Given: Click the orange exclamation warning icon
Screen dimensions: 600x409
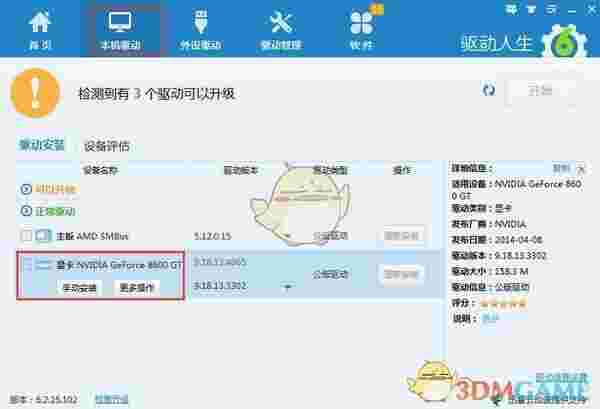Looking at the screenshot, I should tap(35, 93).
